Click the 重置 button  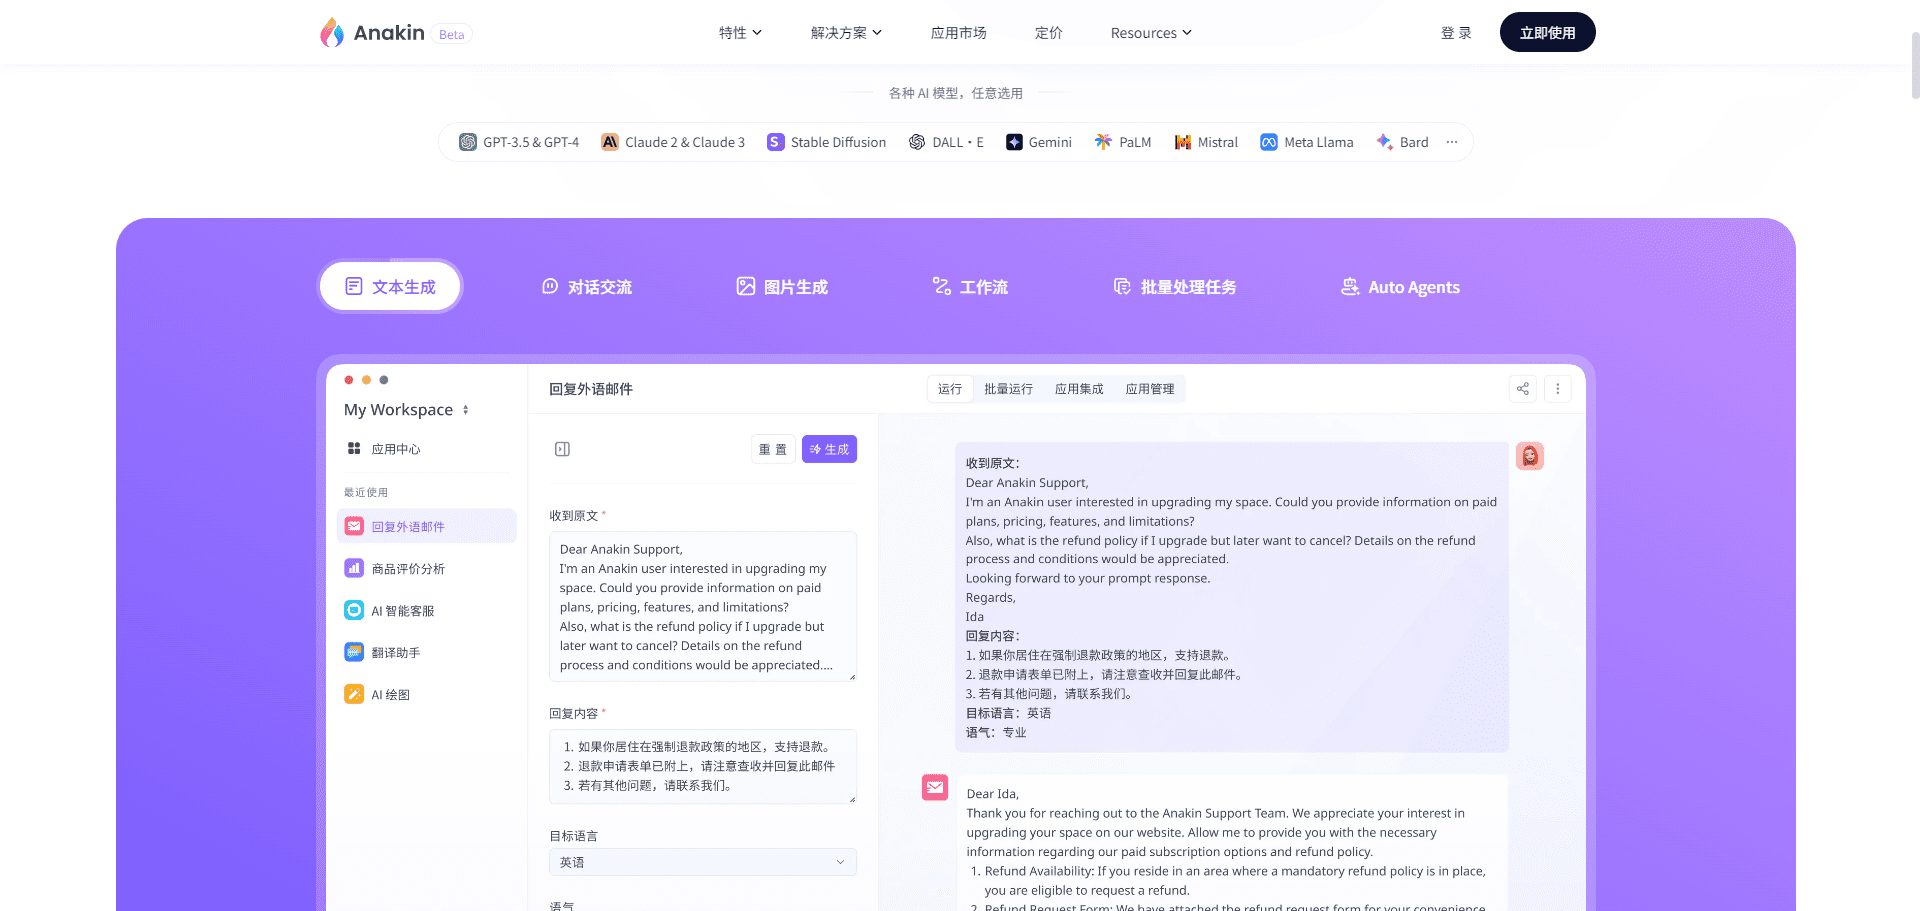pos(773,449)
